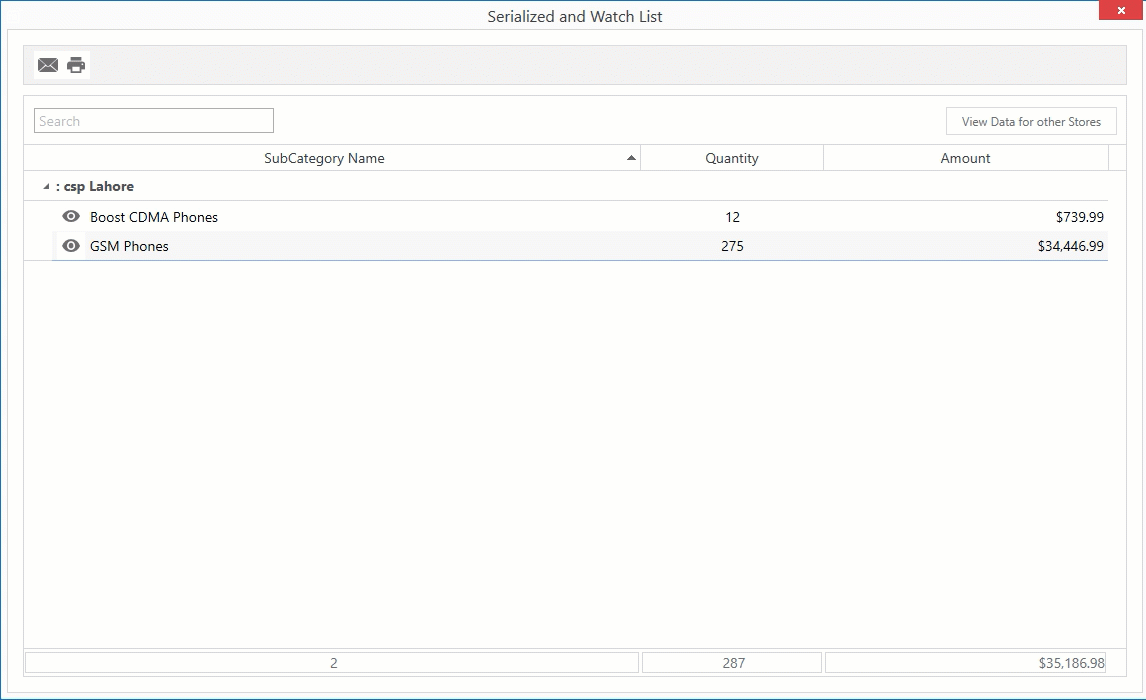Open View Data for other Stores

point(1031,120)
